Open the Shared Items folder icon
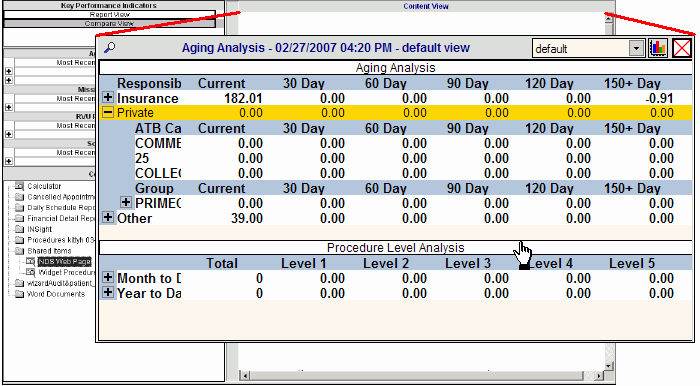The image size is (700, 386). pos(19,251)
